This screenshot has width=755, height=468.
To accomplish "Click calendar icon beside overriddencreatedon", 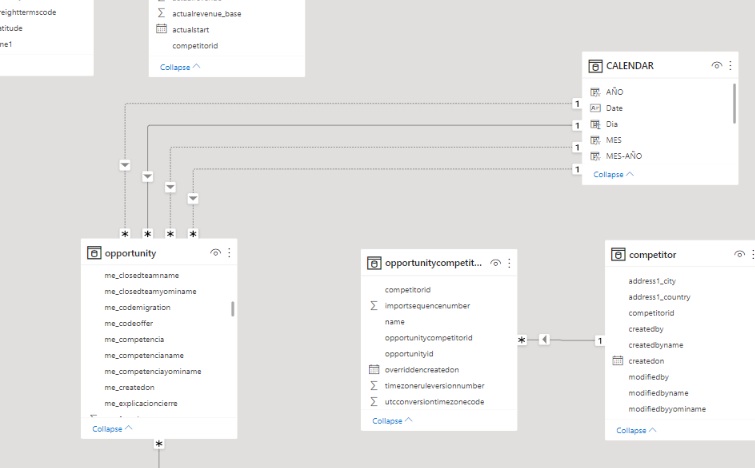I will pyautogui.click(x=374, y=369).
